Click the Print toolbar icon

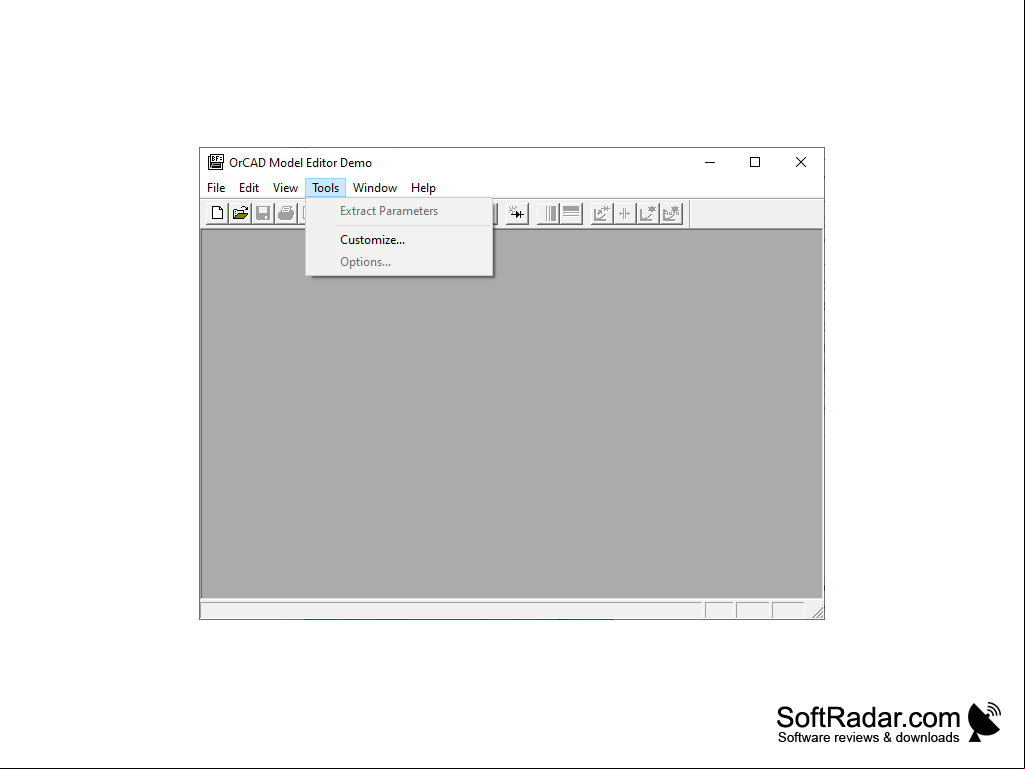pos(286,213)
